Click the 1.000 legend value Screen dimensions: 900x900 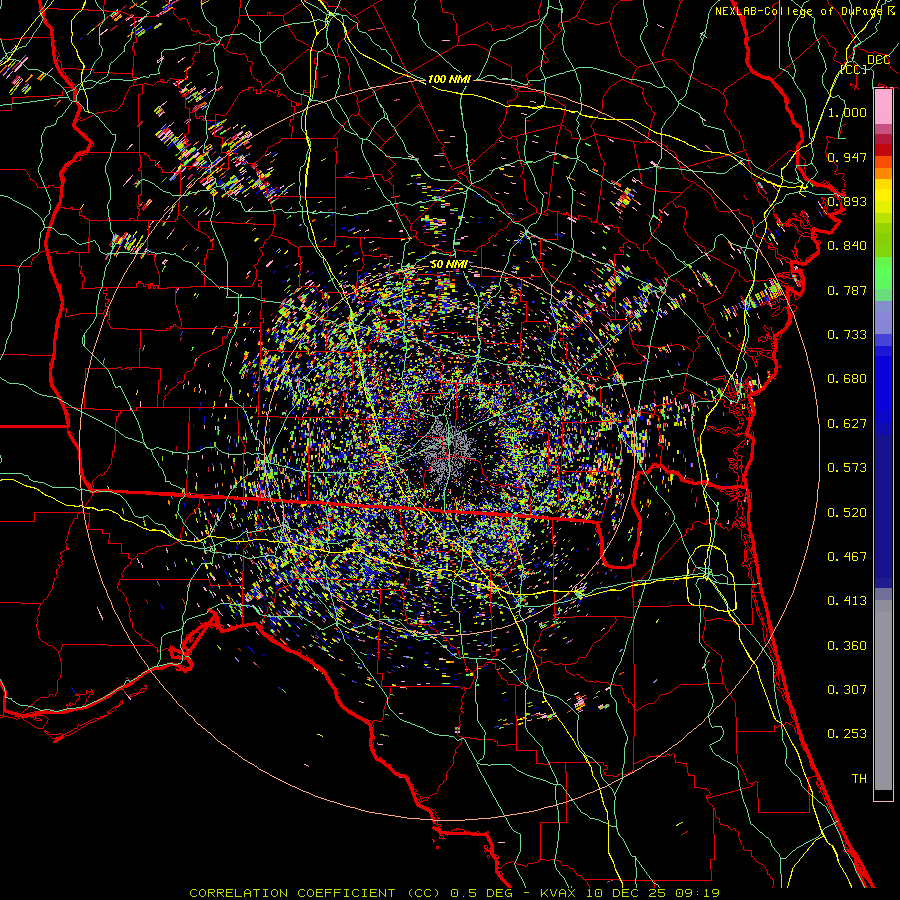tap(847, 112)
